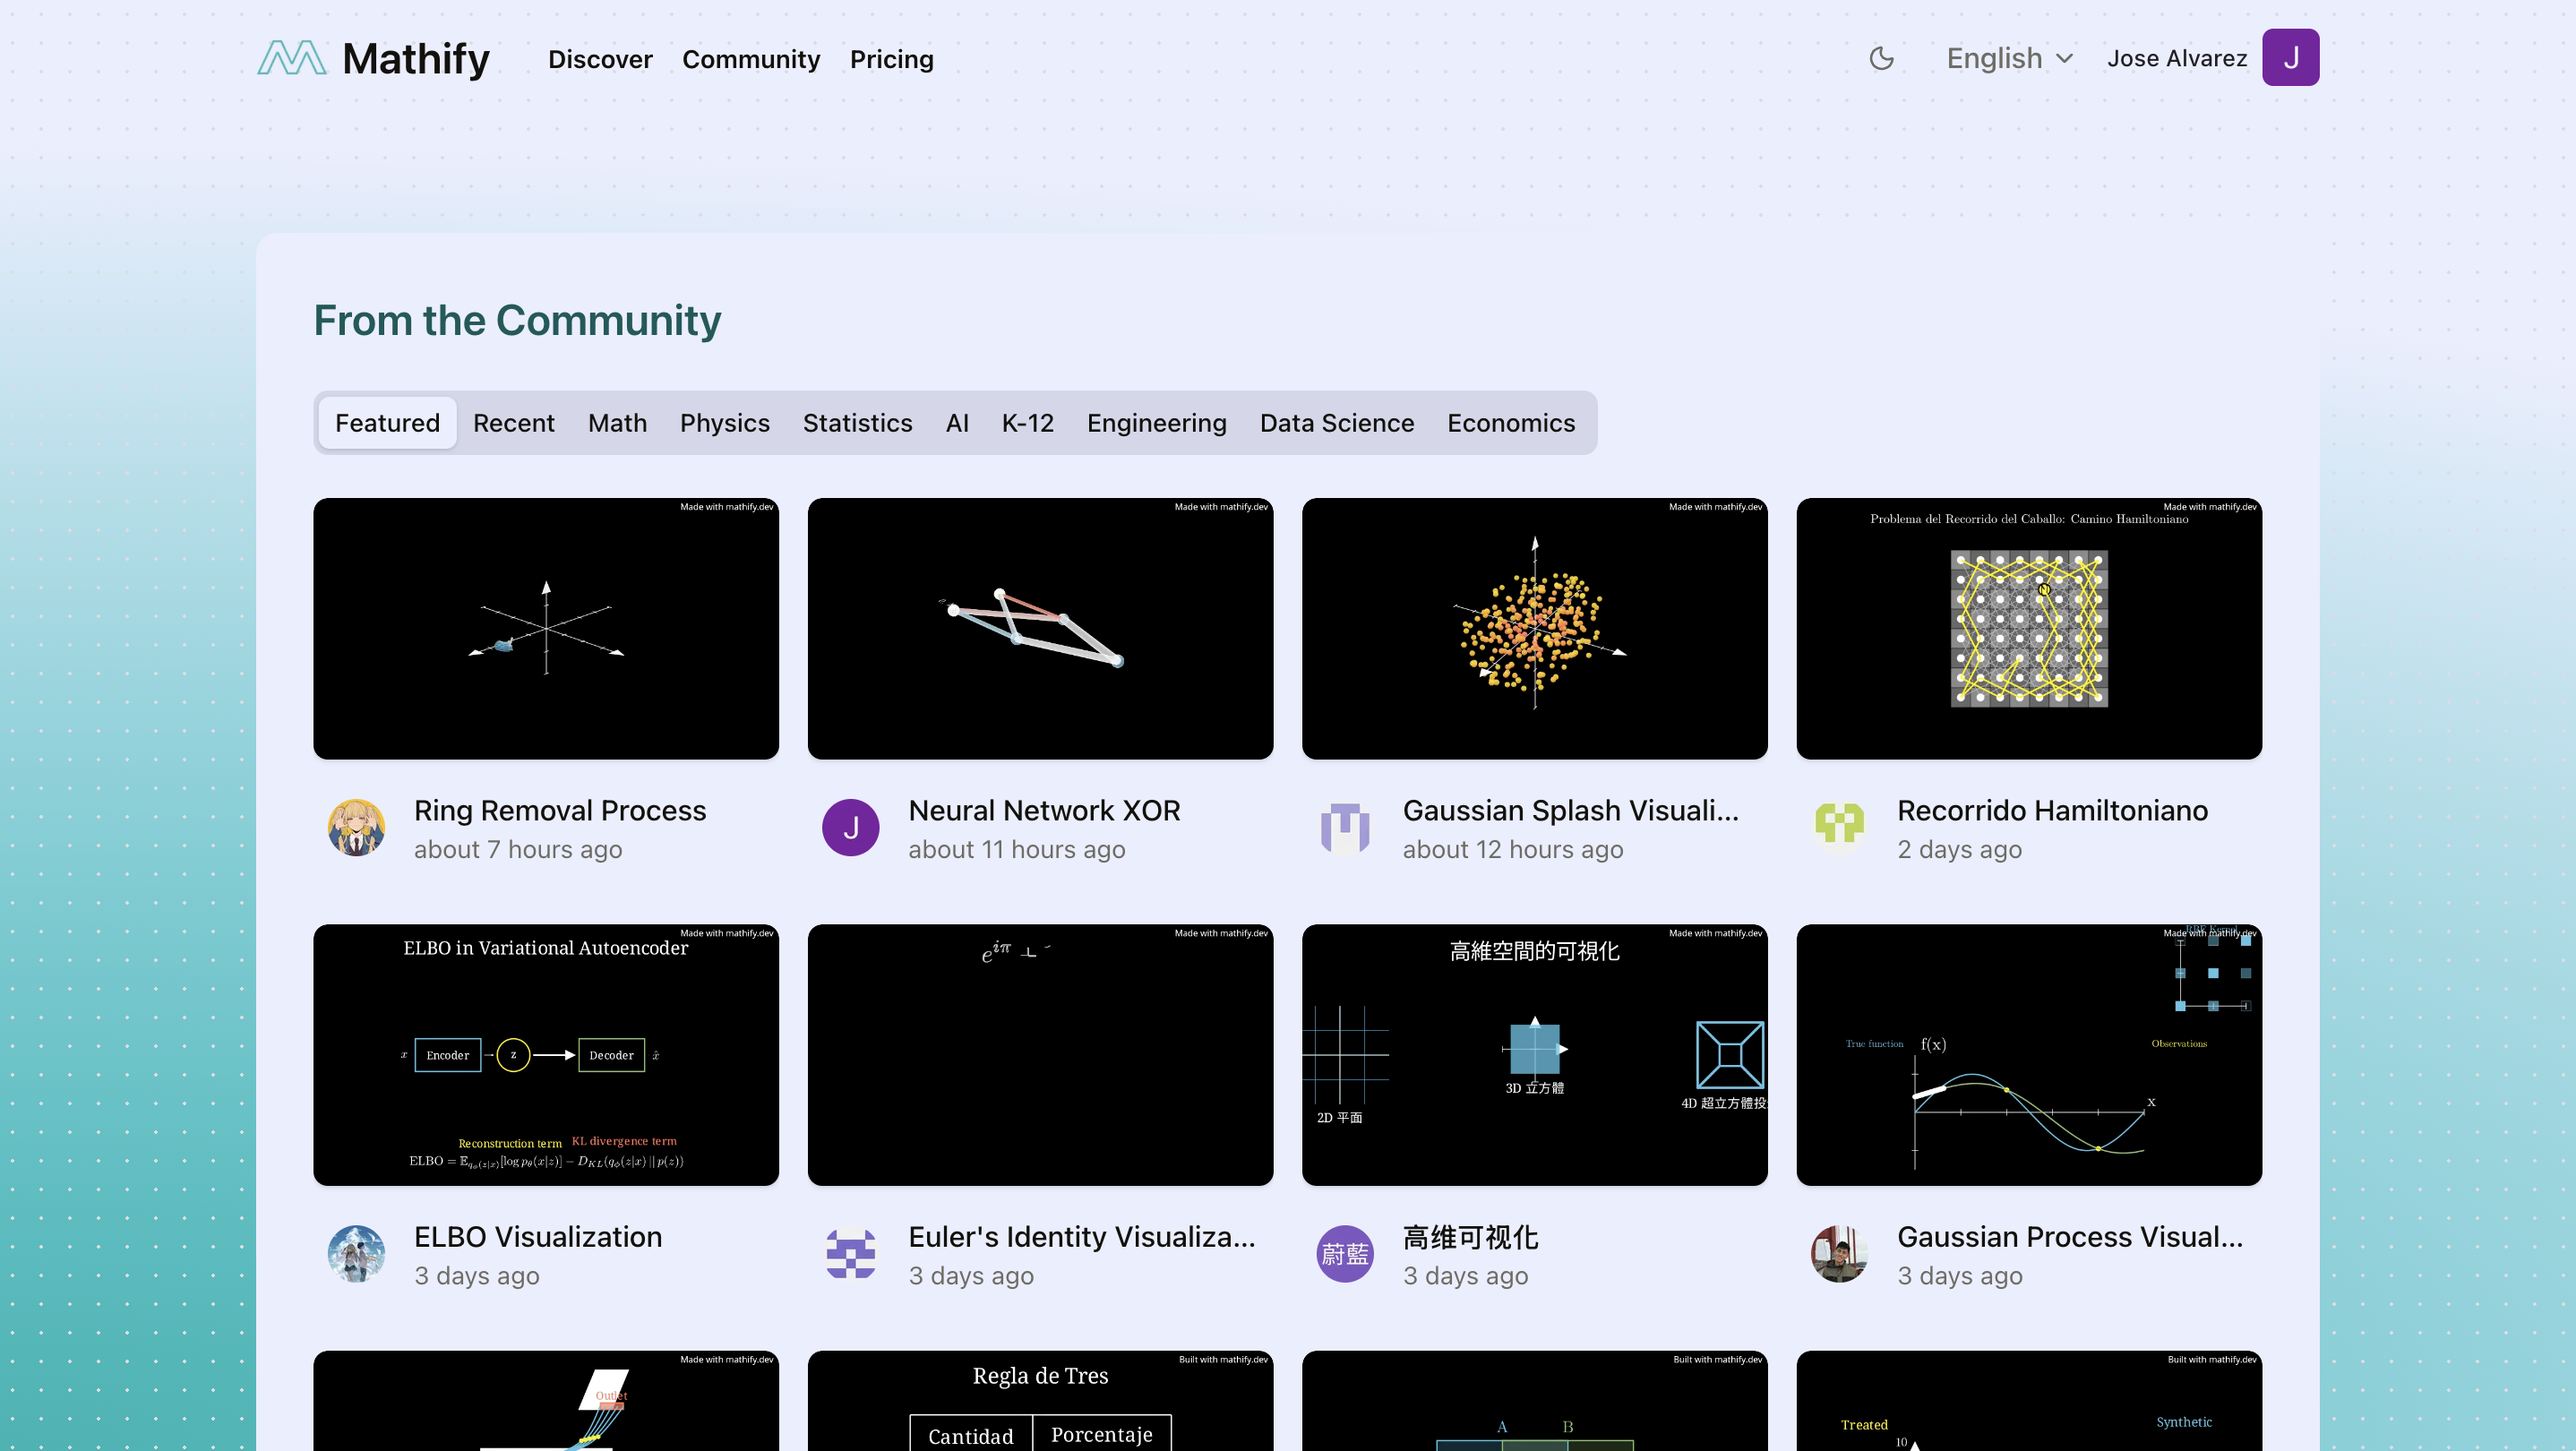
Task: Click the Neural Network XOR author avatar
Action: click(850, 828)
